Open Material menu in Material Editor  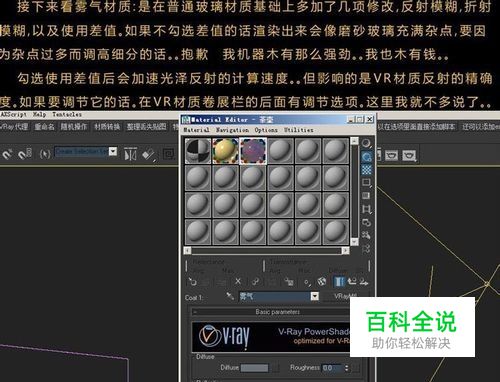coord(196,130)
